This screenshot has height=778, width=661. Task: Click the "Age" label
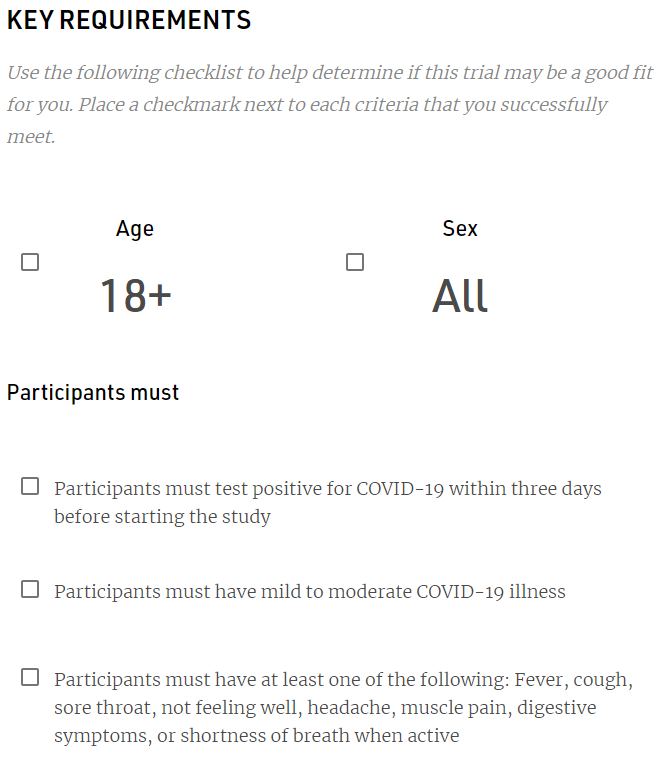135,229
